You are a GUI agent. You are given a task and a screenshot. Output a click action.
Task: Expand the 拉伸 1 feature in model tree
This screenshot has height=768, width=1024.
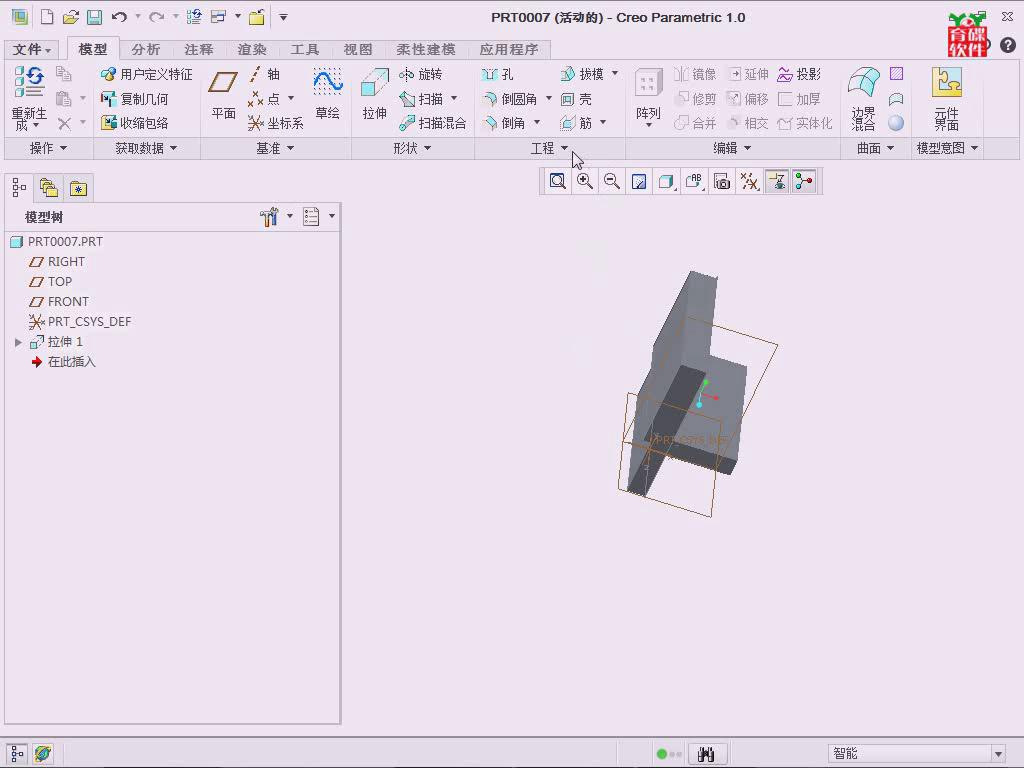[18, 342]
